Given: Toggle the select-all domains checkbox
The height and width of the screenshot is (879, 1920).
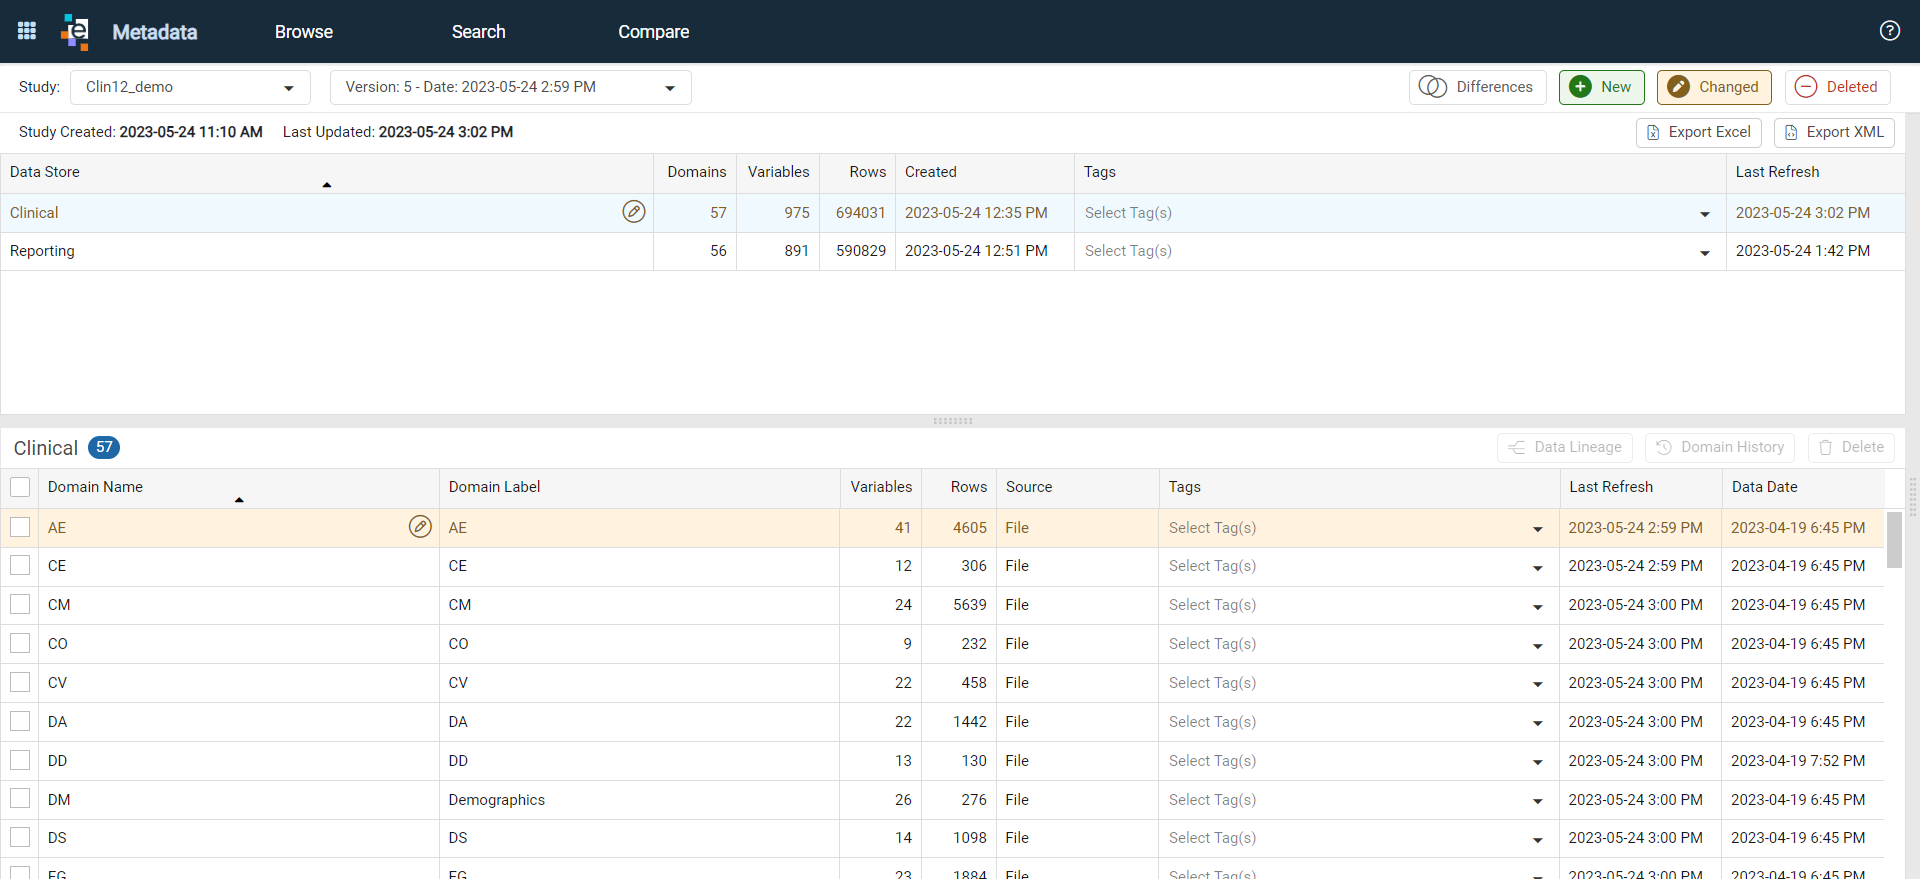Looking at the screenshot, I should tap(20, 487).
